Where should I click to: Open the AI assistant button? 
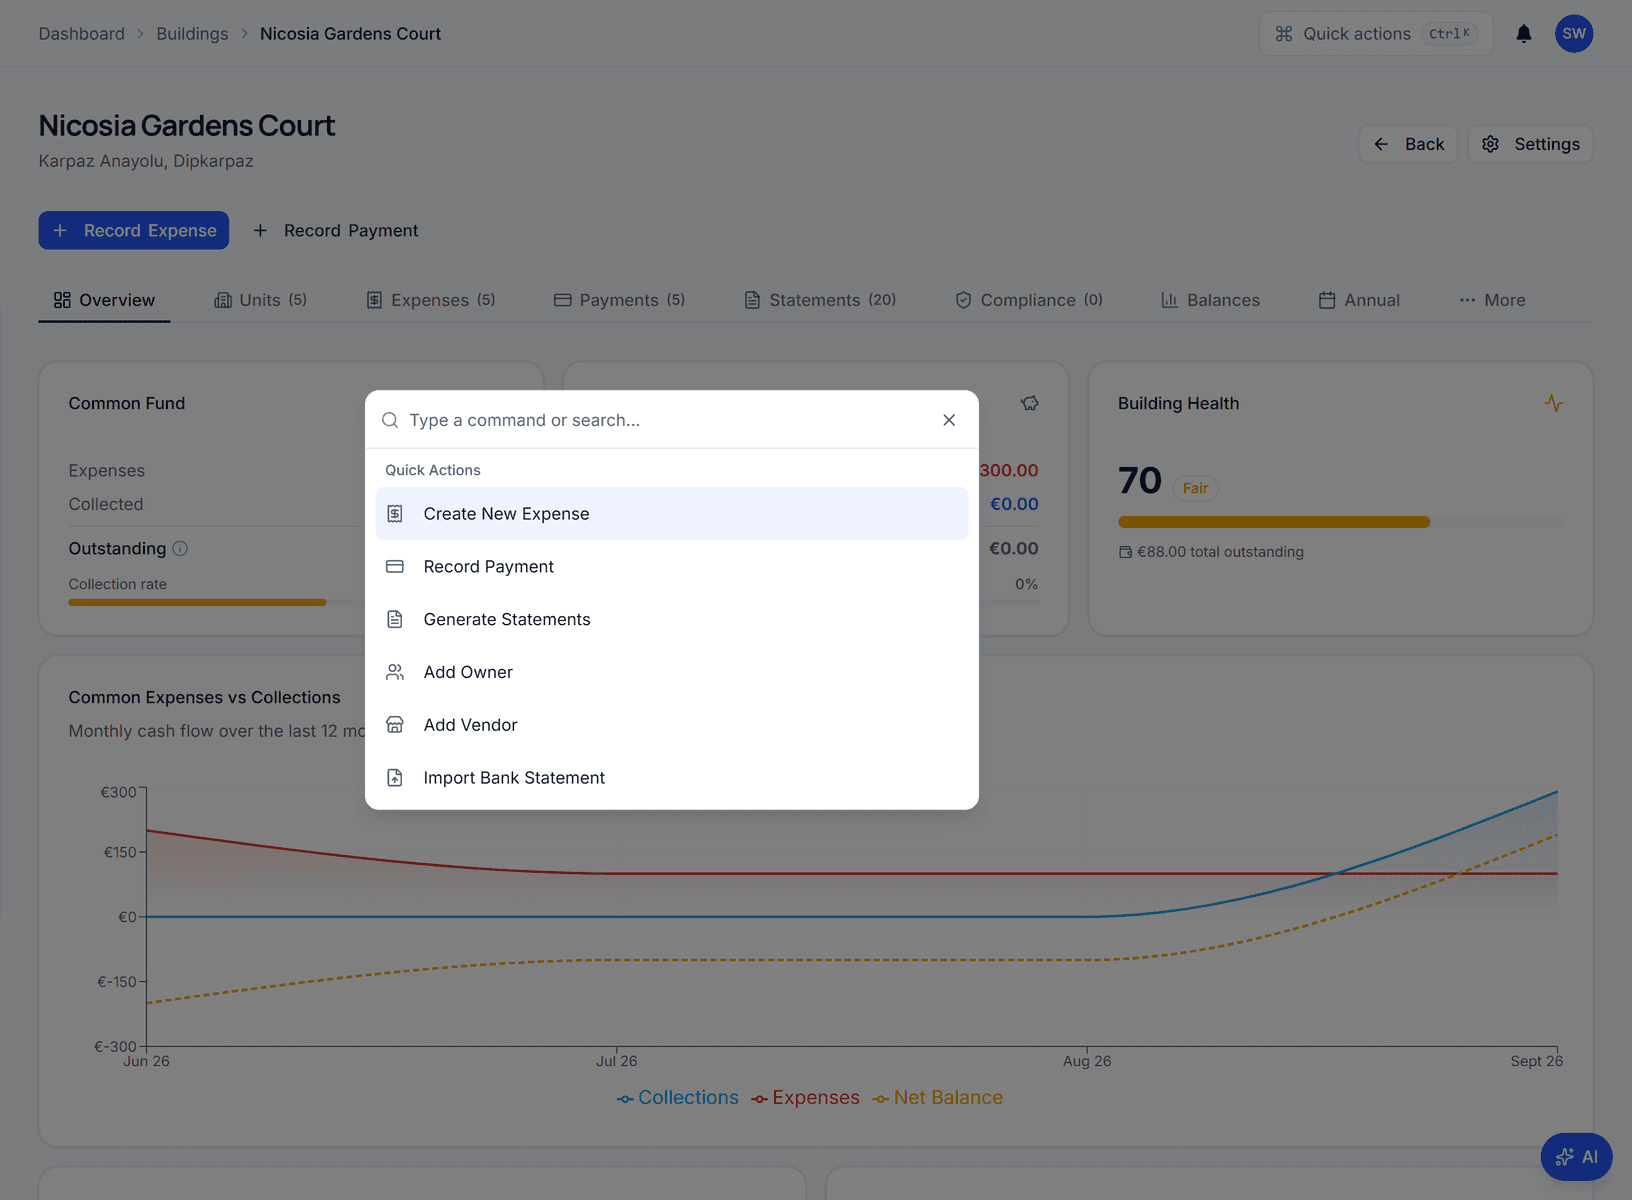1576,1157
